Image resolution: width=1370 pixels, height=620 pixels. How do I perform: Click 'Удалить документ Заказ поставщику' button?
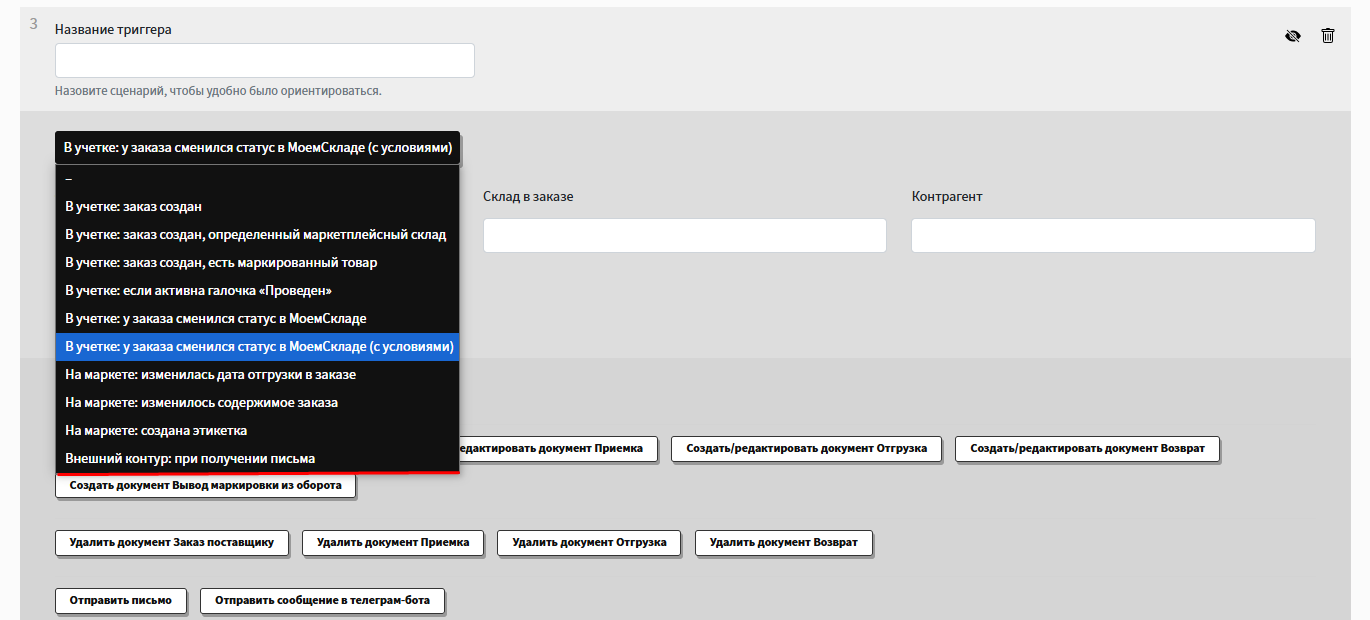(171, 543)
